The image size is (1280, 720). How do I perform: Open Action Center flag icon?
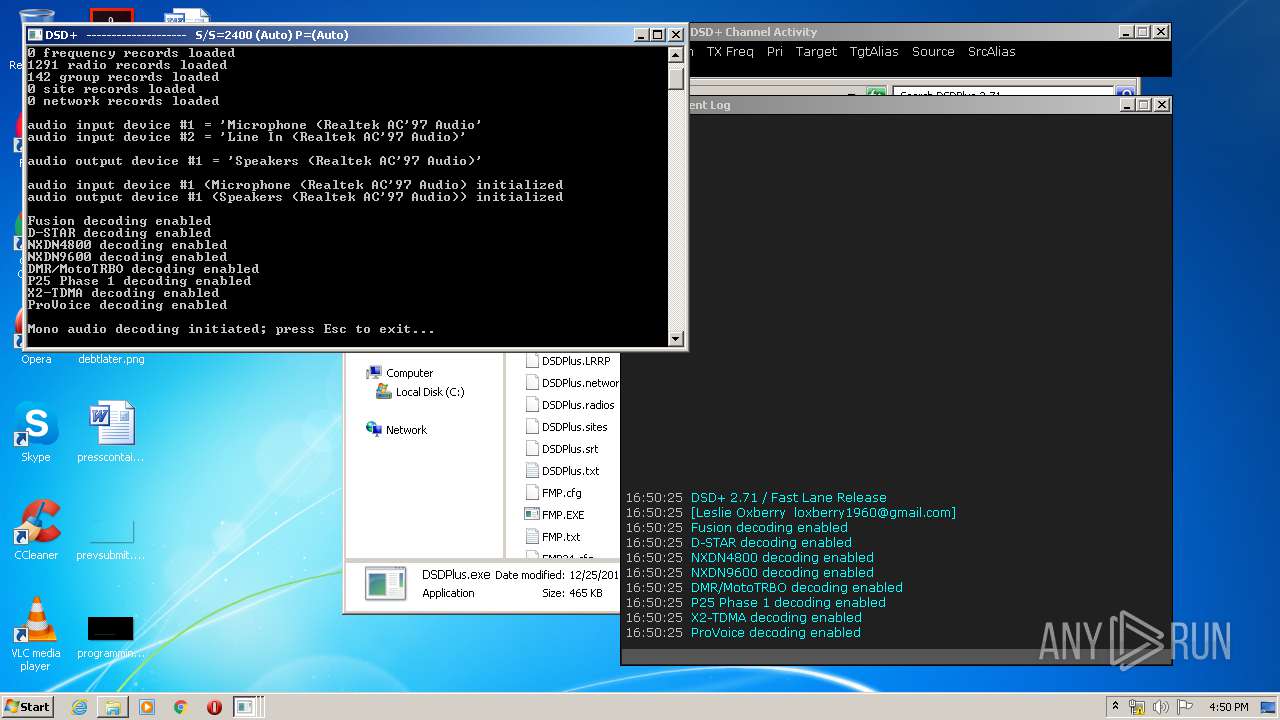tap(1185, 707)
